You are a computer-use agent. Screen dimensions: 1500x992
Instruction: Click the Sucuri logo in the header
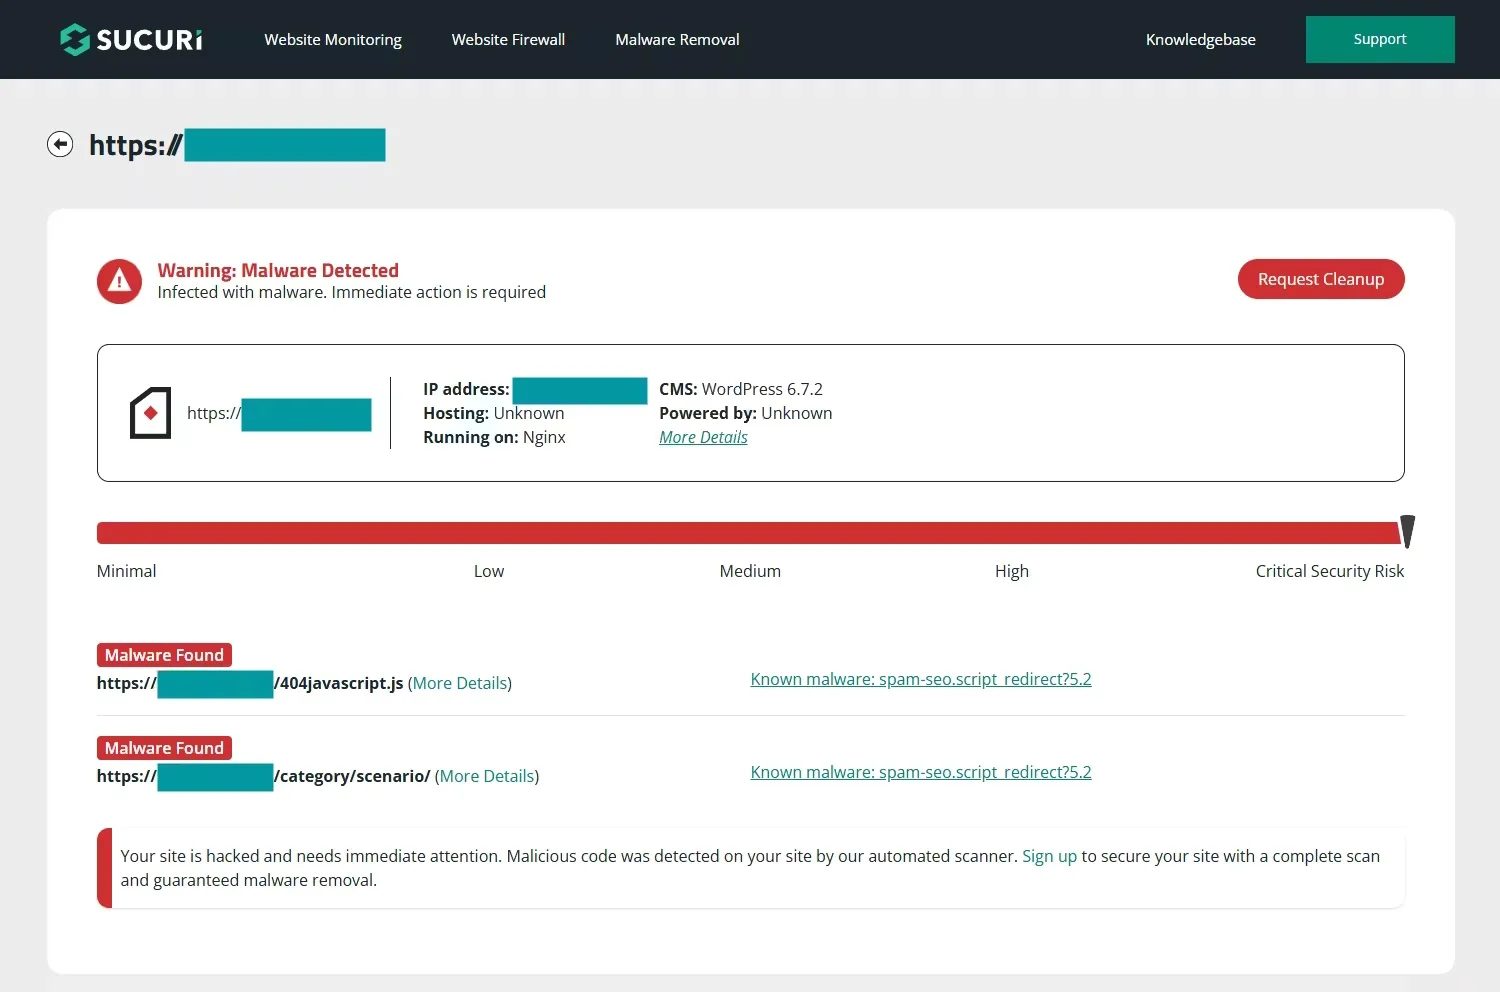pos(131,39)
